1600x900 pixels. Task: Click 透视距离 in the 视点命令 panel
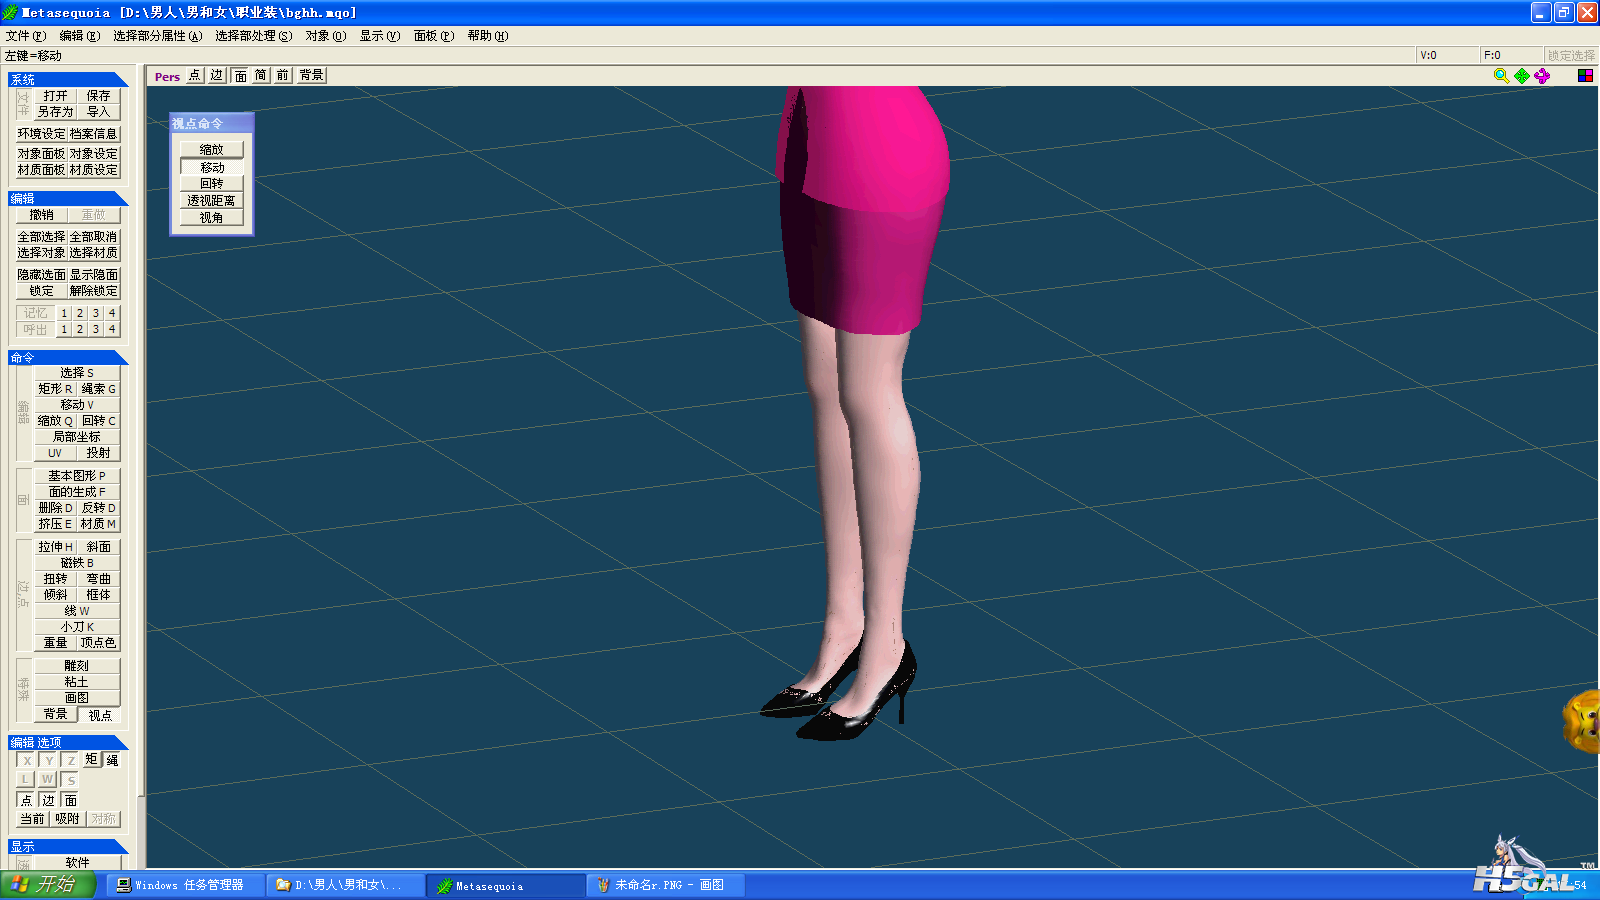coord(212,201)
